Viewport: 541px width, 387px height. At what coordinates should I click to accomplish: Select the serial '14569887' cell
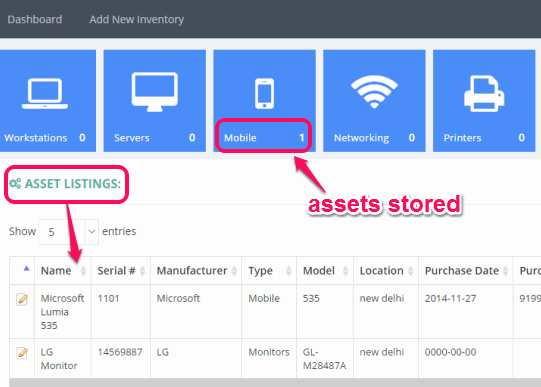click(121, 359)
